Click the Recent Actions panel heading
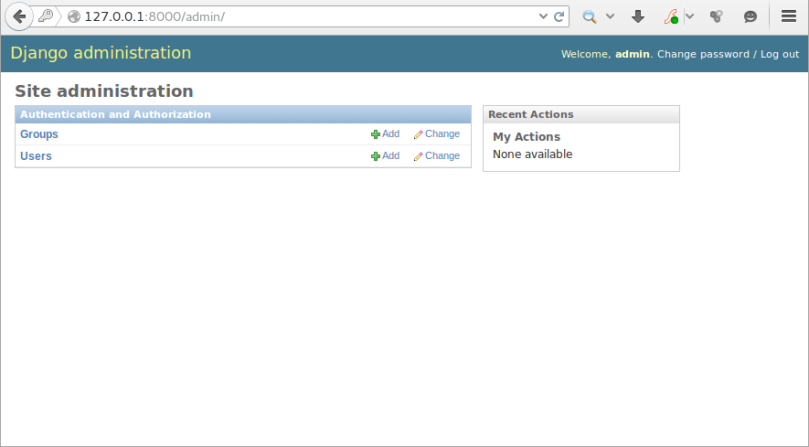The image size is (809, 447). click(531, 115)
